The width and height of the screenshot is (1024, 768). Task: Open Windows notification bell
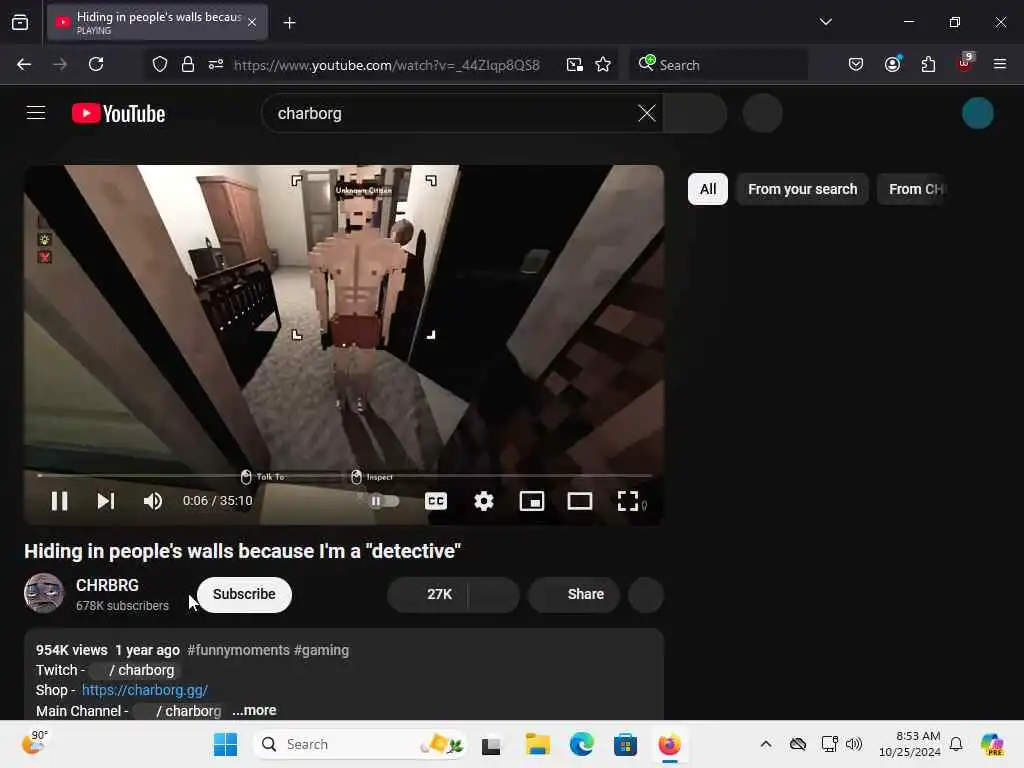(956, 744)
